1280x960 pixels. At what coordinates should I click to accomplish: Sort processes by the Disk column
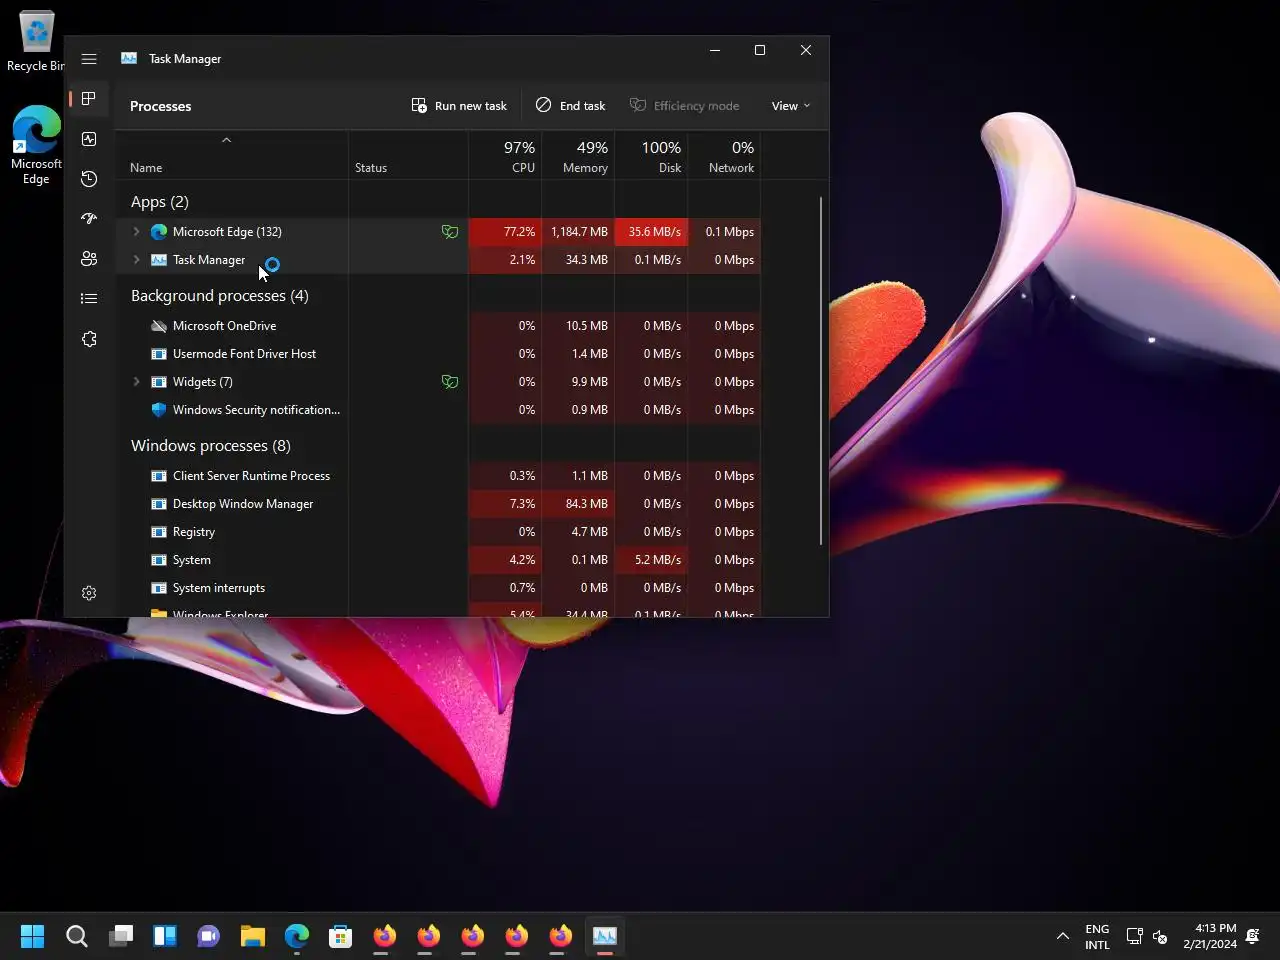click(651, 156)
